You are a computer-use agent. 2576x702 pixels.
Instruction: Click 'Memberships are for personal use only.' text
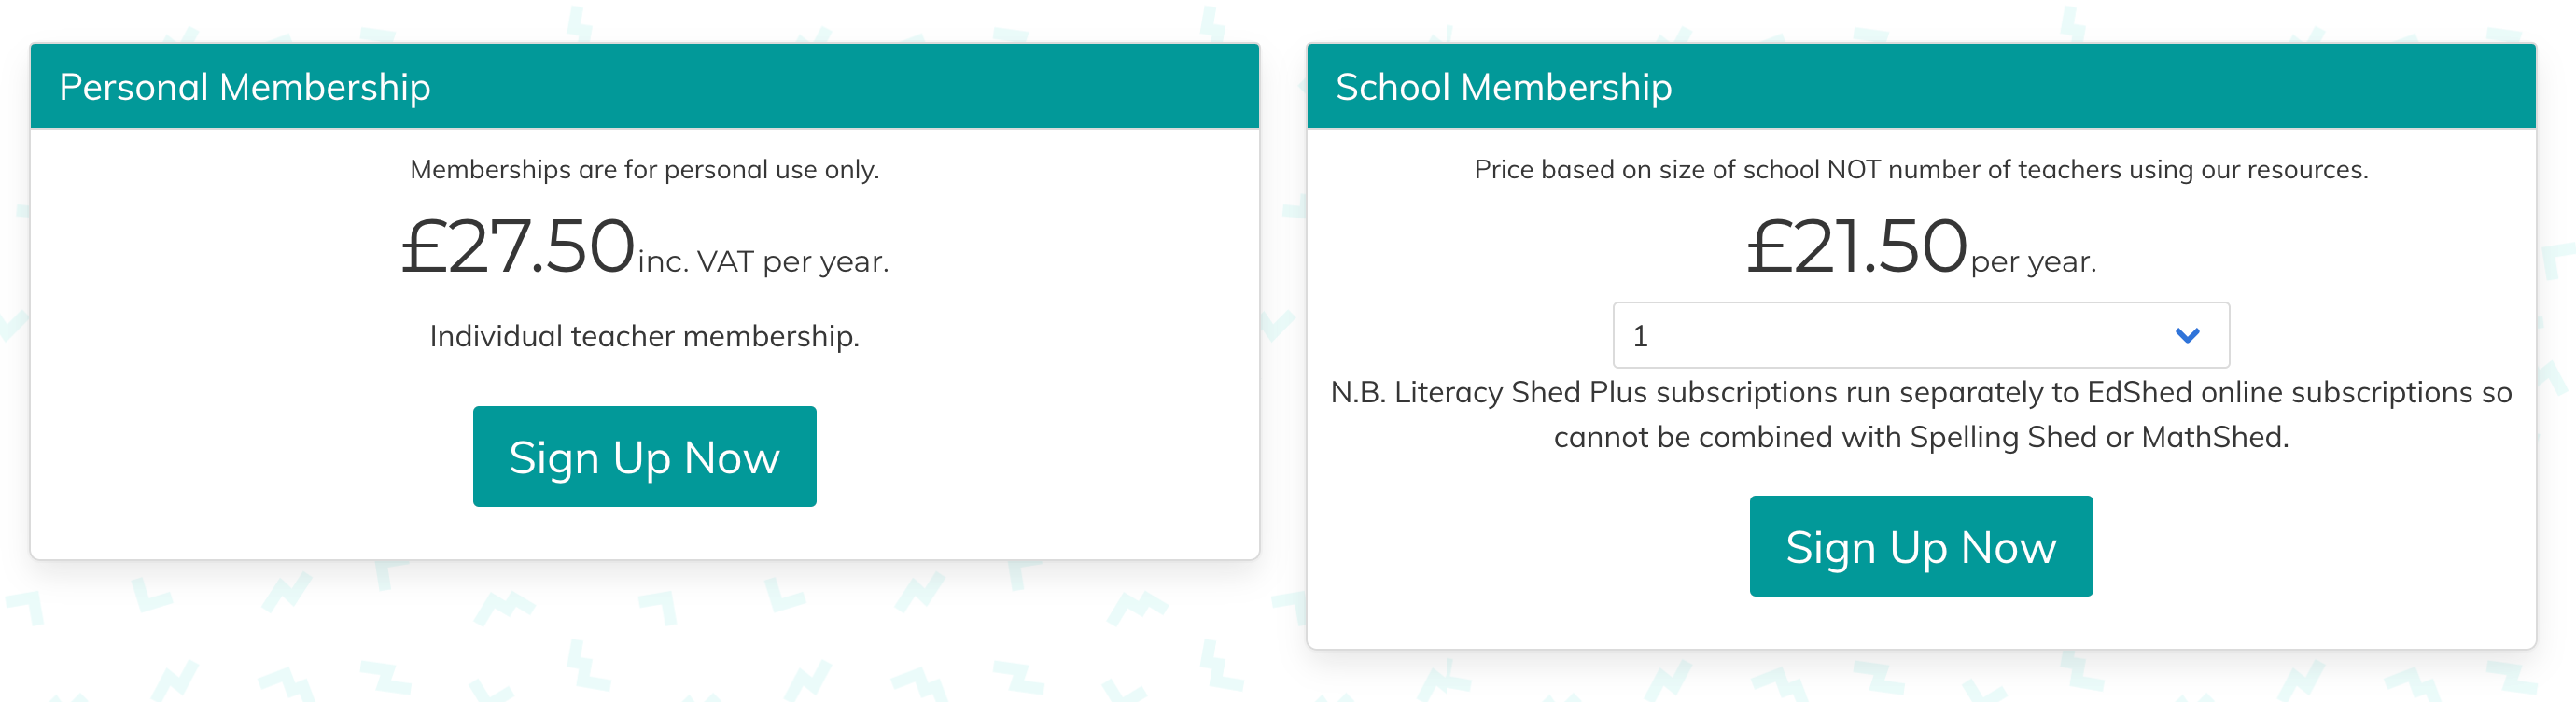pos(644,170)
